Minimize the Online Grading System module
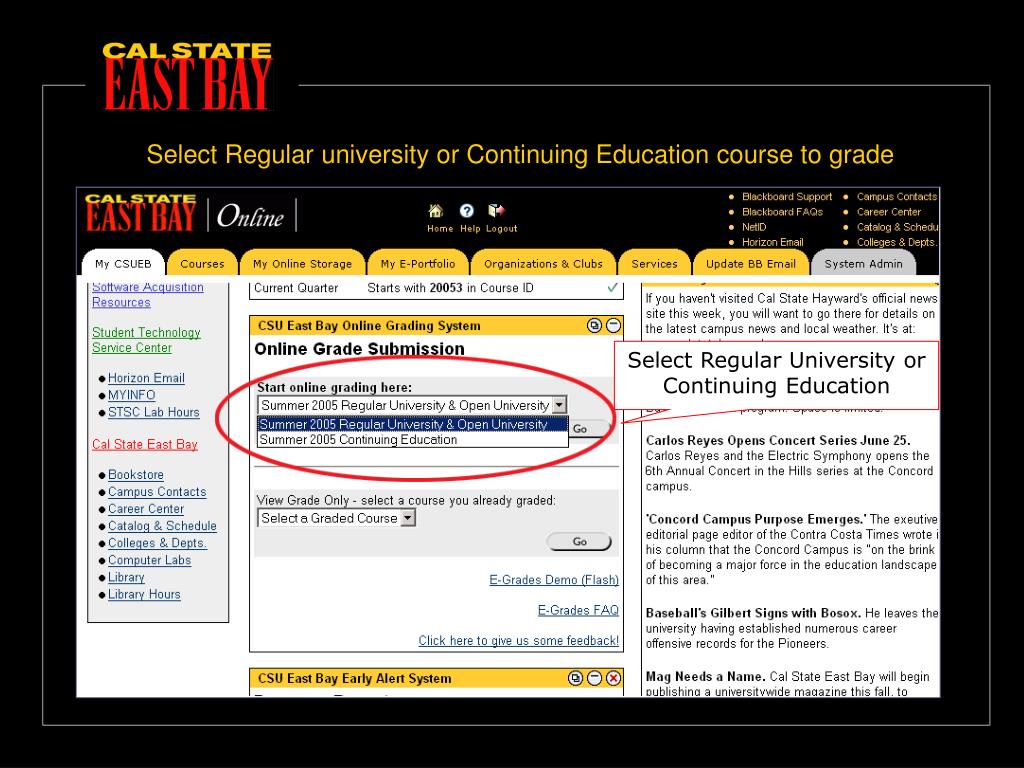 (x=613, y=325)
